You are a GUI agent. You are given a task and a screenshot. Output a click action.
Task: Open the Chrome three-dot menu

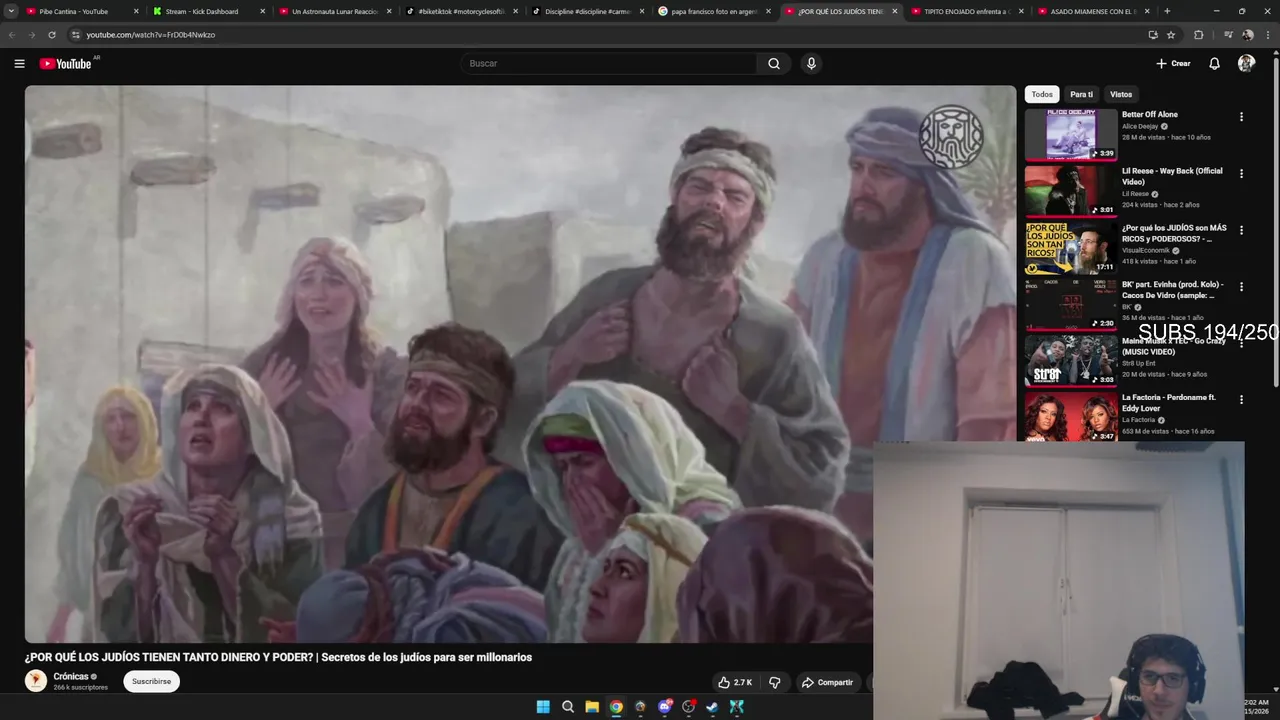(1268, 34)
